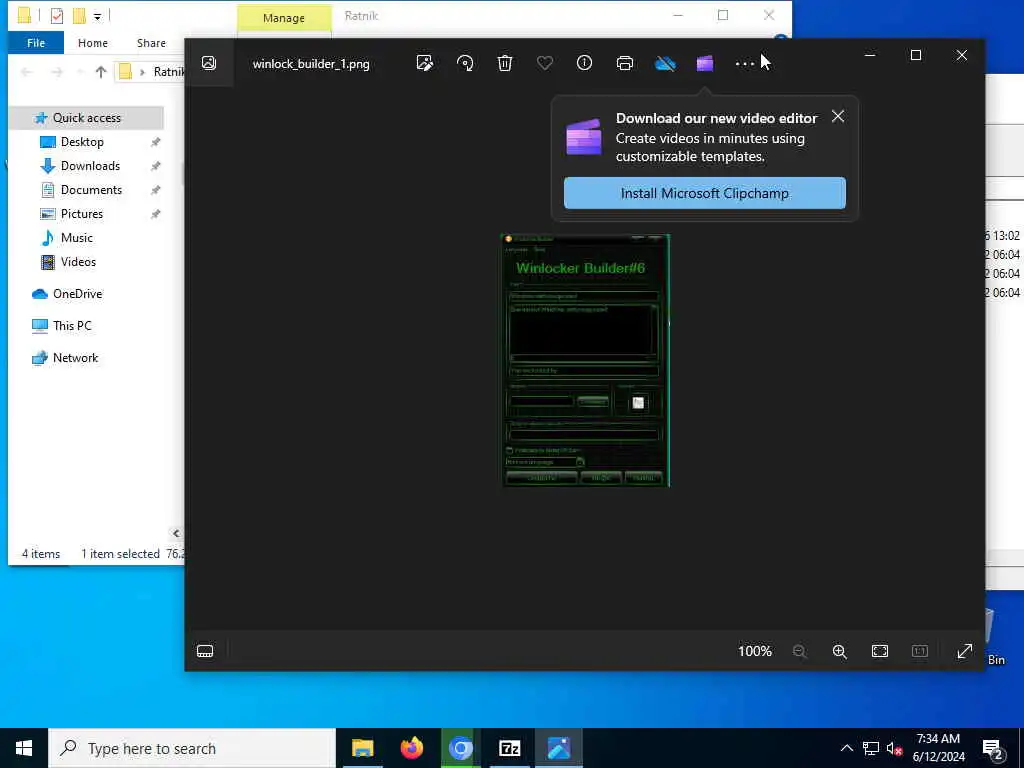Viewport: 1024px width, 768px height.
Task: Open the notification center
Action: pos(992,748)
